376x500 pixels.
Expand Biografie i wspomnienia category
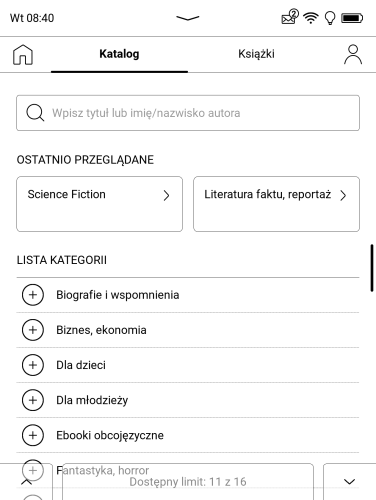33,295
